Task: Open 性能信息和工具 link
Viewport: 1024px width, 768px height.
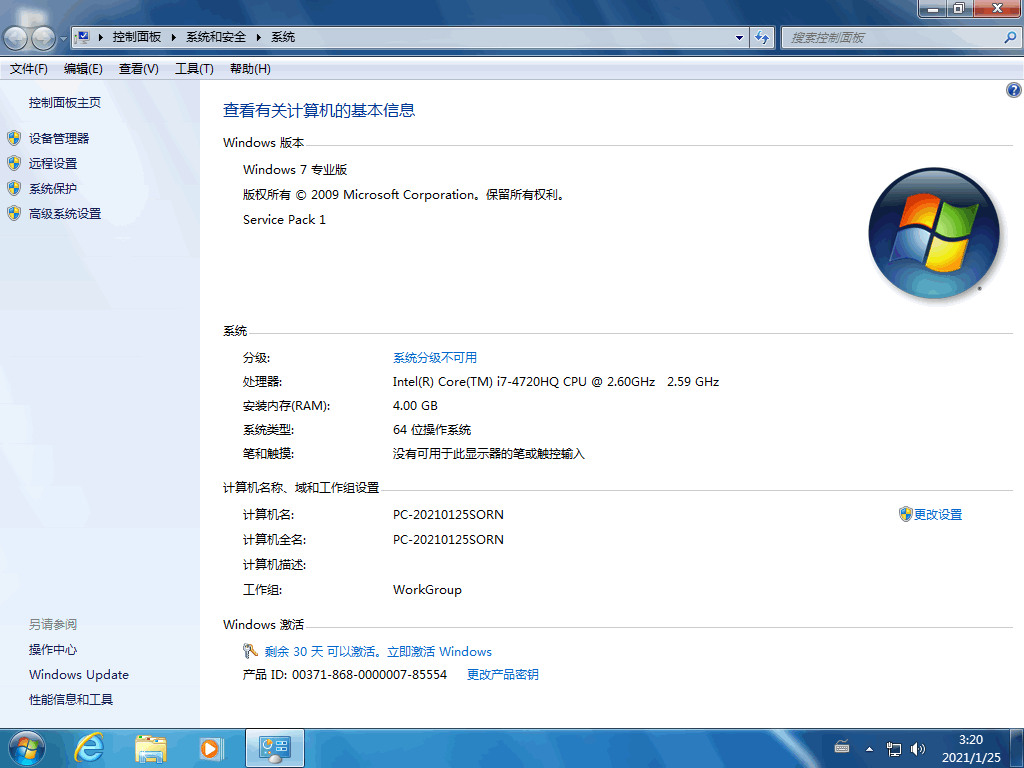Action: click(x=71, y=699)
